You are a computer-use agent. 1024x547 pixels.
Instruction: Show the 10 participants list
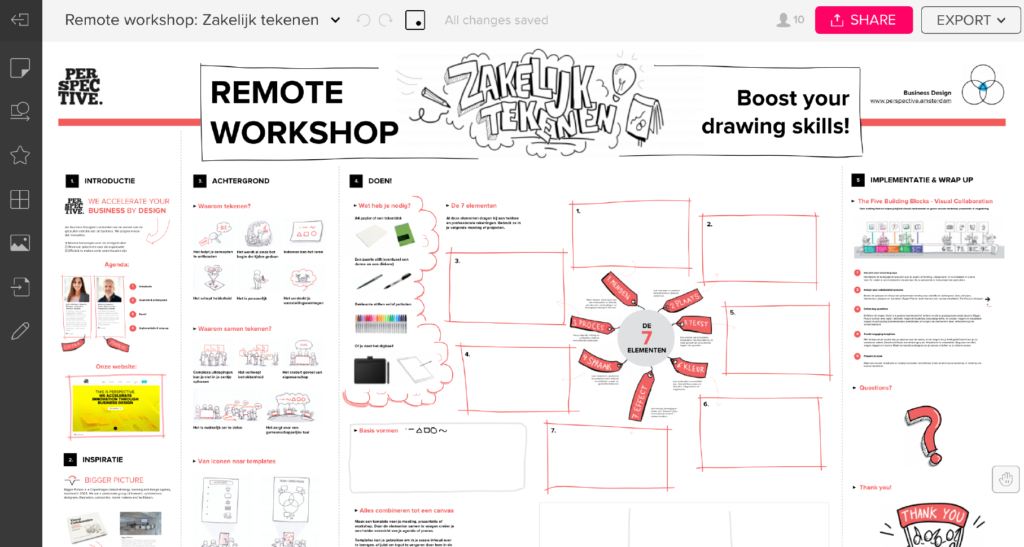tap(790, 20)
